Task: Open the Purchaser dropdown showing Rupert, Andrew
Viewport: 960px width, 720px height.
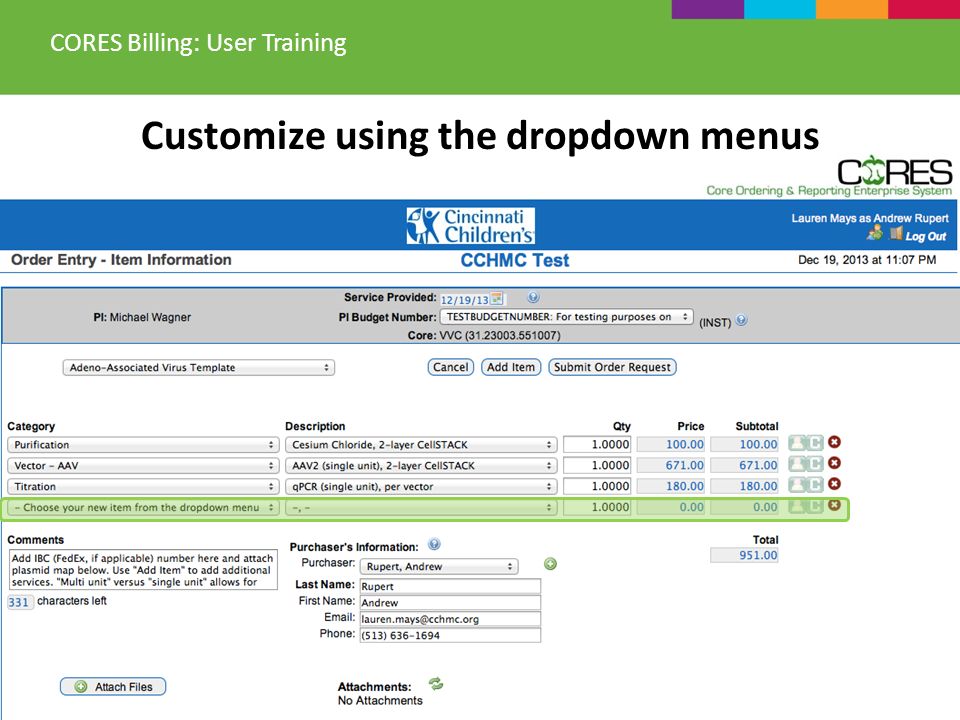Action: [x=439, y=567]
